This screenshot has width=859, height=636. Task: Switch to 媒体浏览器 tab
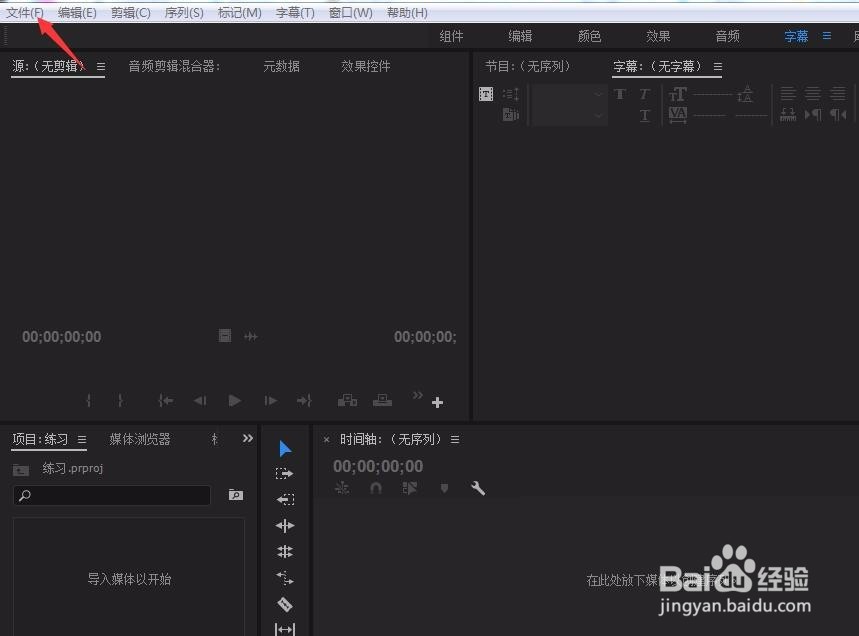140,439
